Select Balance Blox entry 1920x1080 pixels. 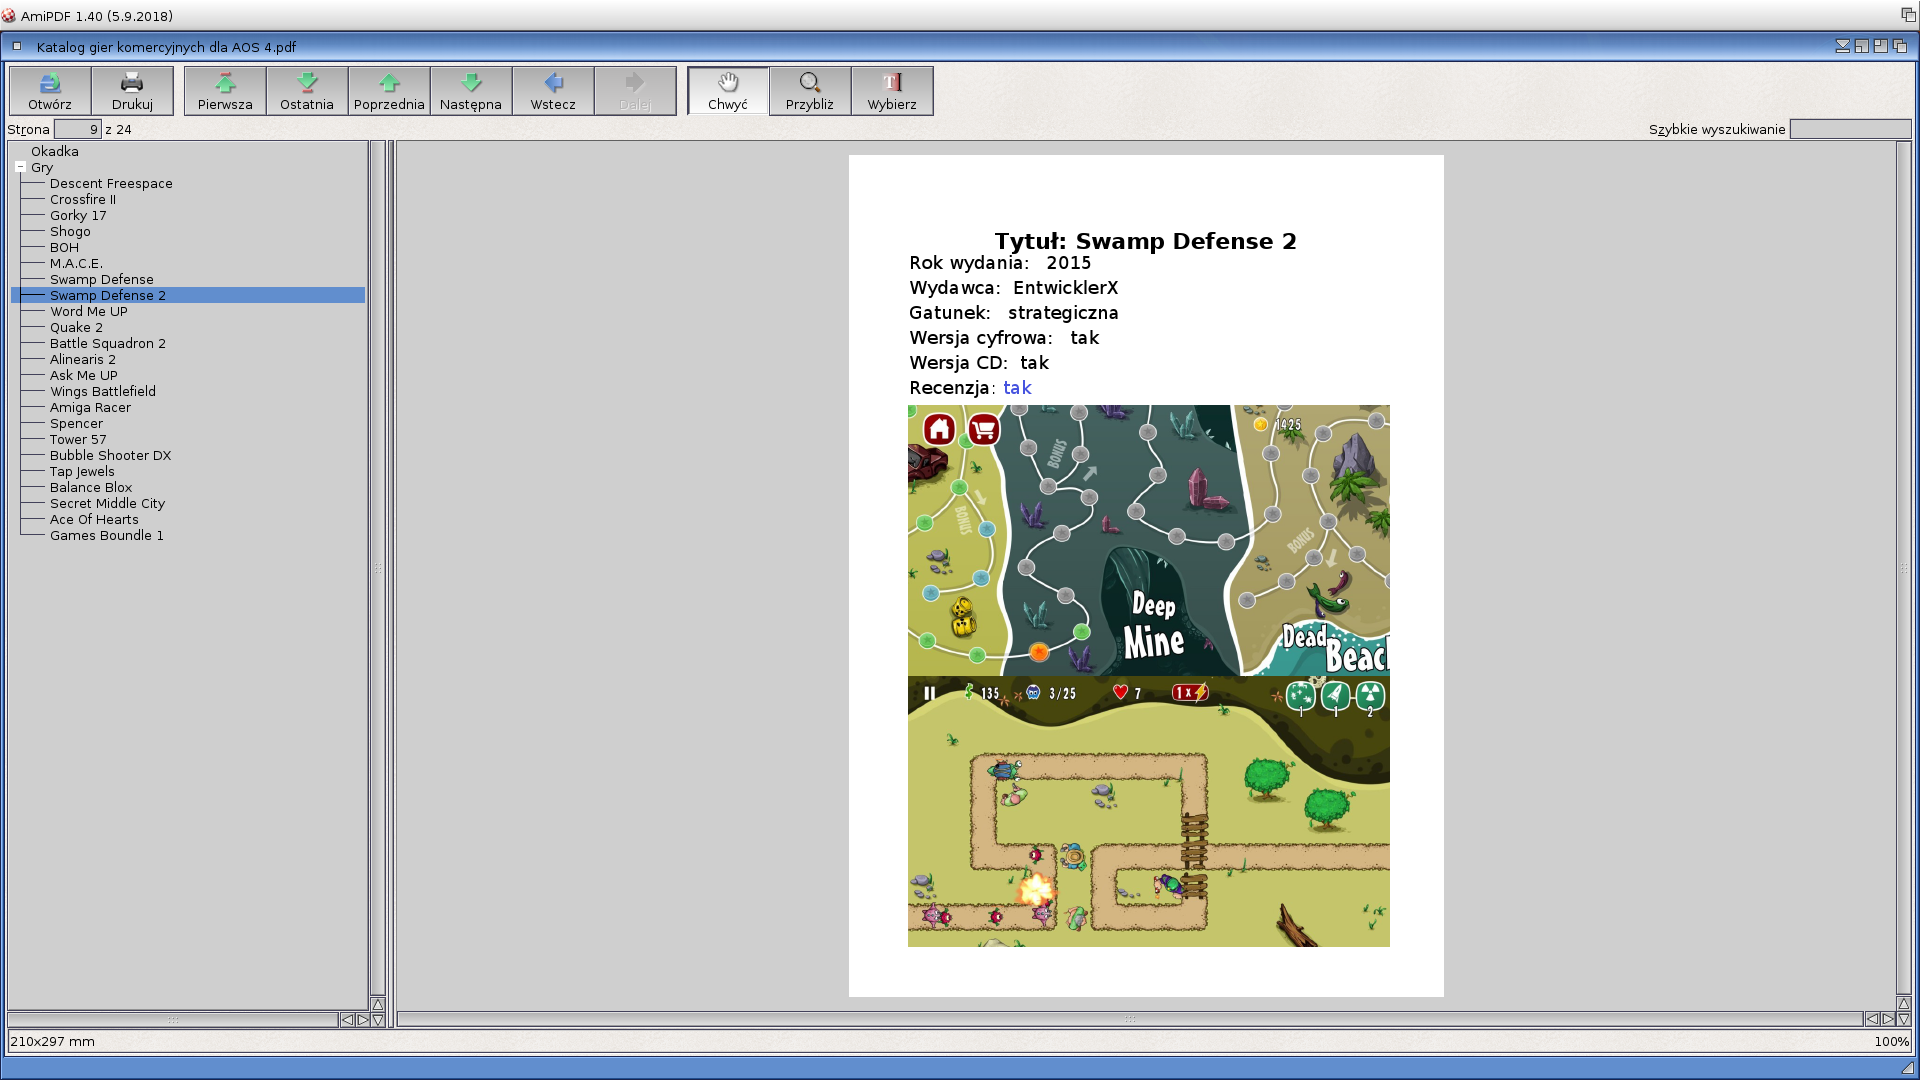click(x=91, y=487)
